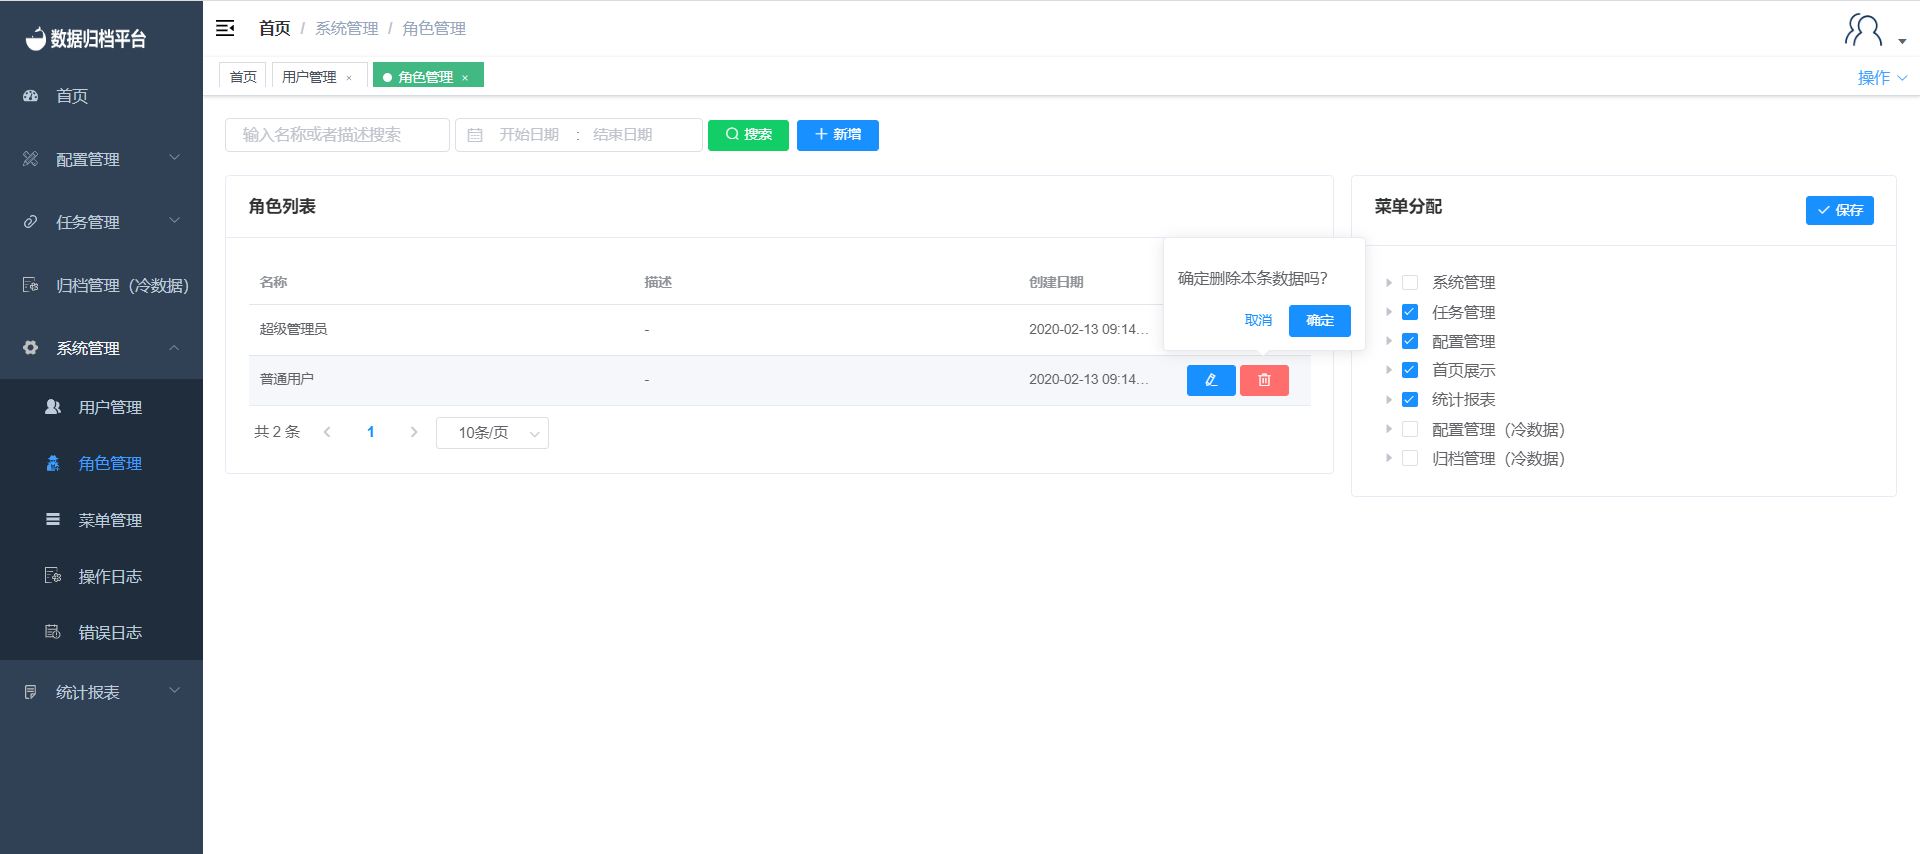
Task: Edit the 普通用户 role with the pencil icon
Action: tap(1211, 380)
